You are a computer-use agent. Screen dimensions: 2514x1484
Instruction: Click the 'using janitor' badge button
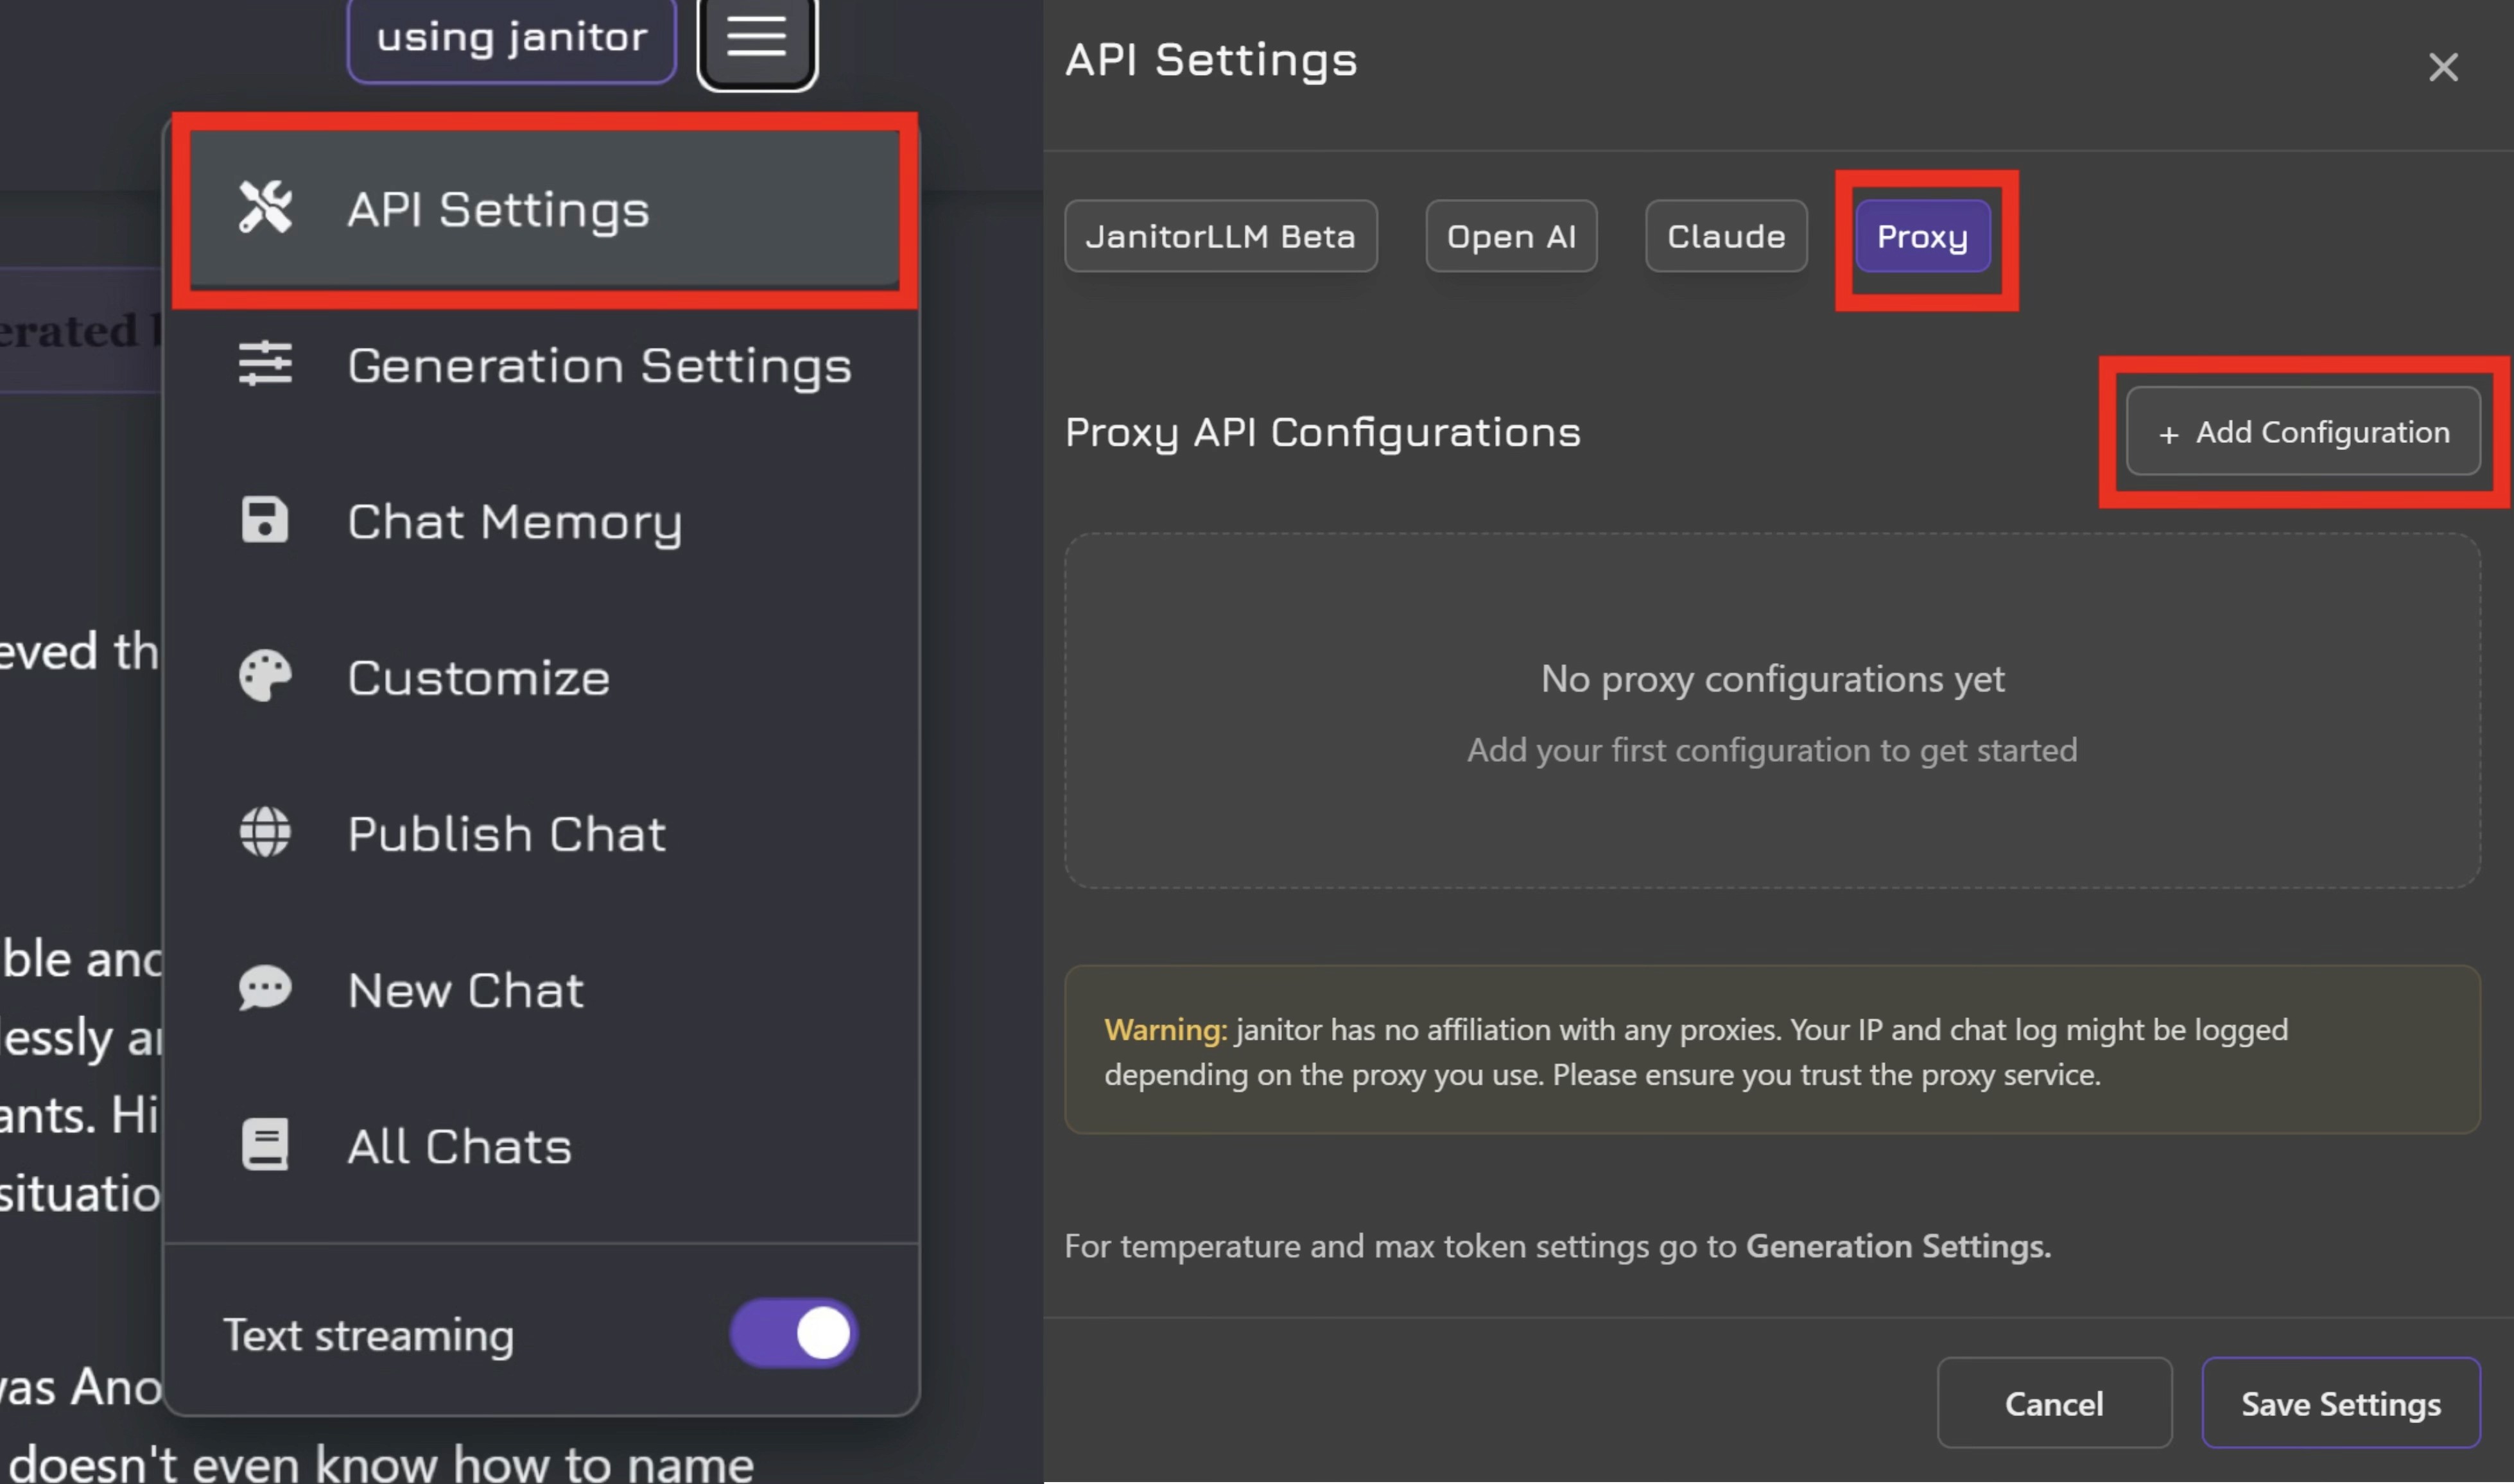point(511,38)
